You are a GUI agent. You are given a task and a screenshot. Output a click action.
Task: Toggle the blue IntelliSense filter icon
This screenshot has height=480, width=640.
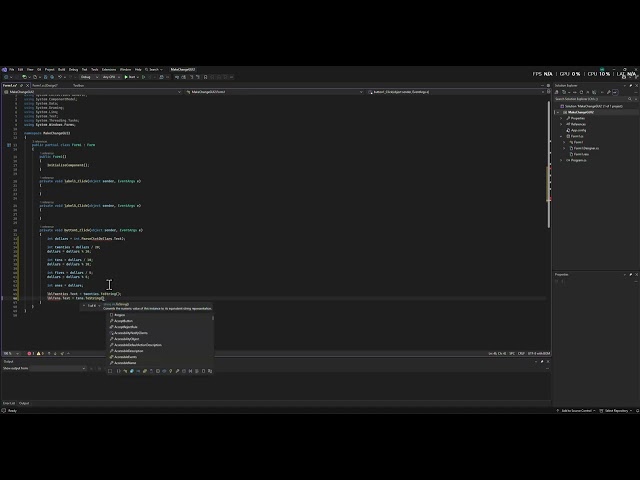click(x=131, y=371)
